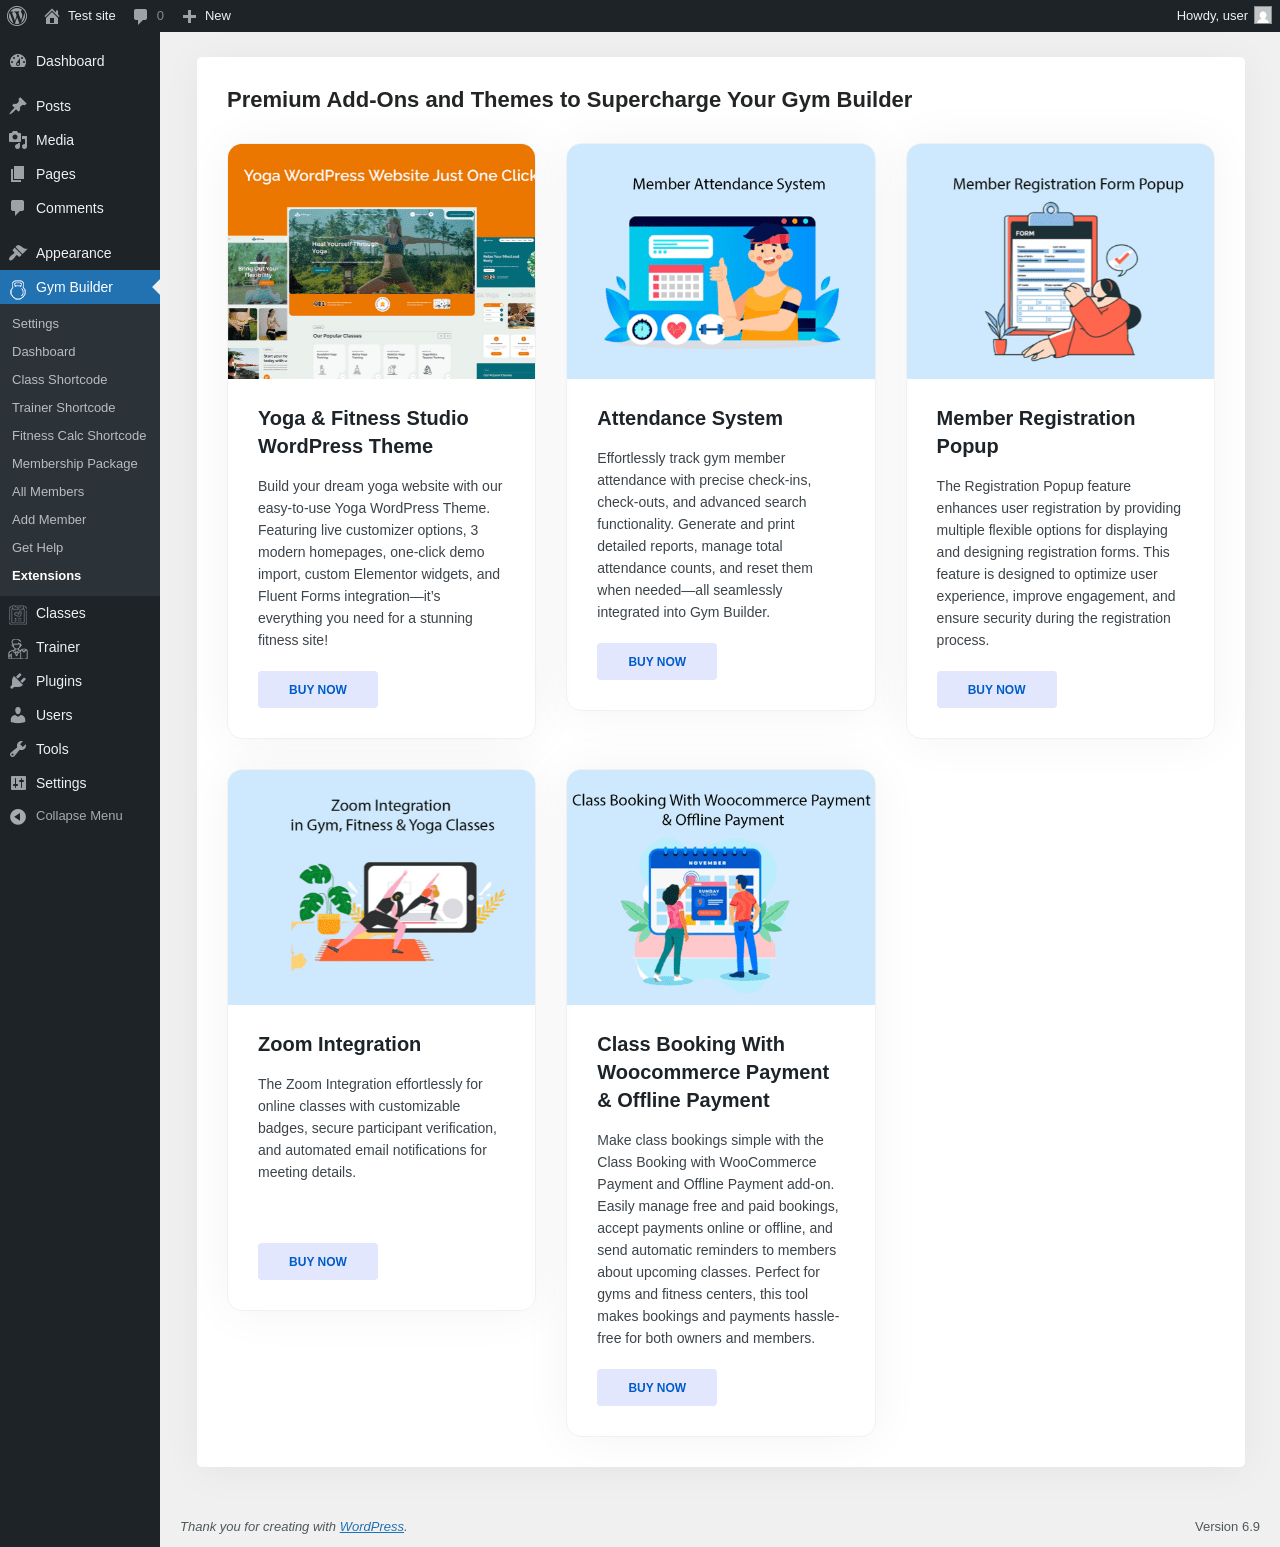1280x1547 pixels.
Task: Click the Collapse Menu label
Action: click(79, 816)
